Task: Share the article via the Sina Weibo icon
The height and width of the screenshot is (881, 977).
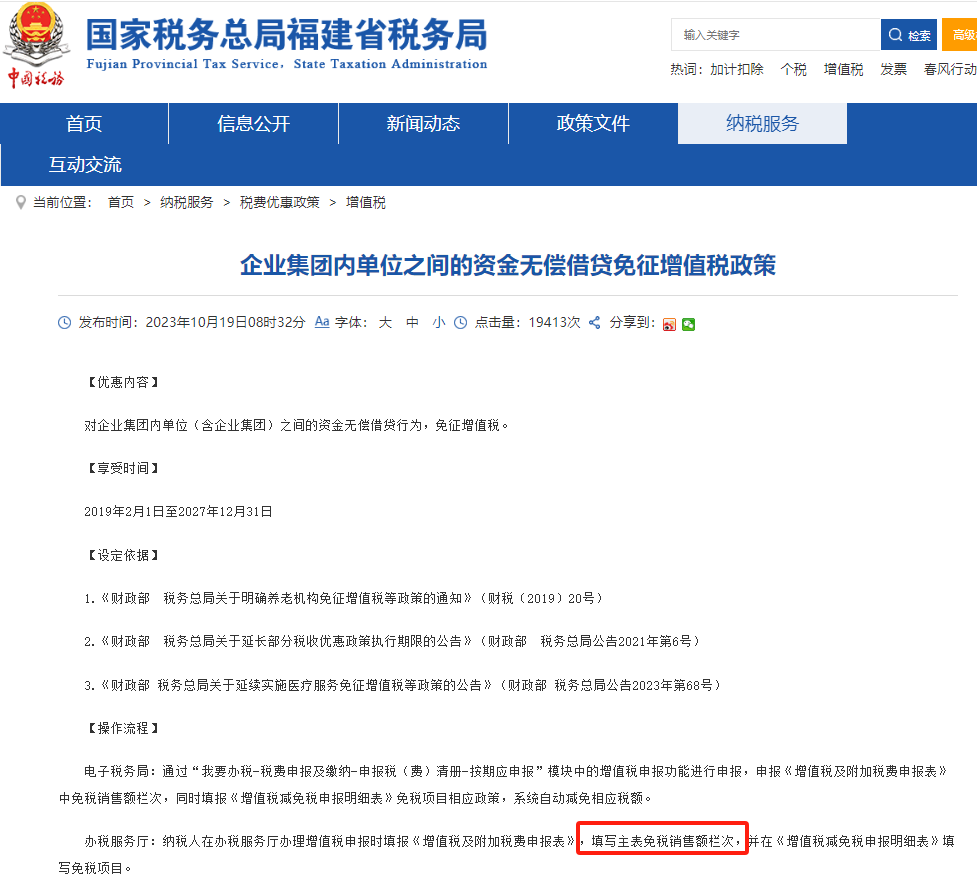Action: click(x=668, y=325)
